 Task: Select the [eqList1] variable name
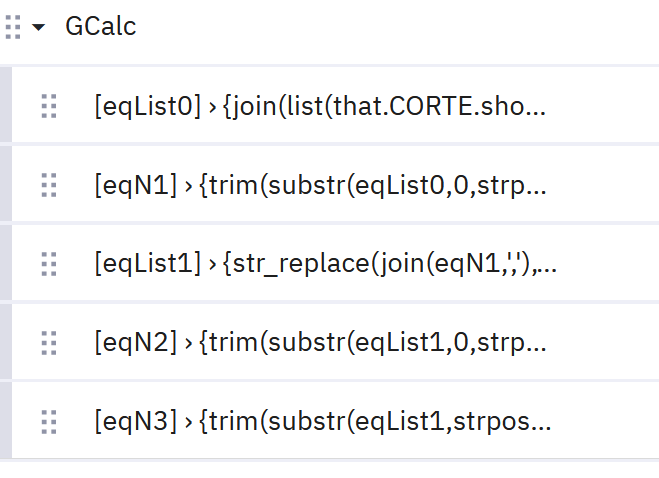point(148,264)
